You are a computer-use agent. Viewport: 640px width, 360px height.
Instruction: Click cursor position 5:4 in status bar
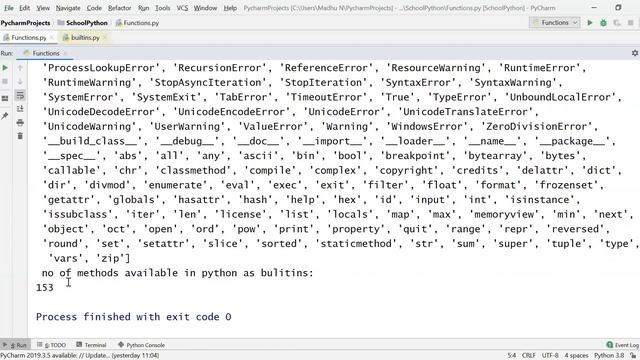click(x=511, y=356)
